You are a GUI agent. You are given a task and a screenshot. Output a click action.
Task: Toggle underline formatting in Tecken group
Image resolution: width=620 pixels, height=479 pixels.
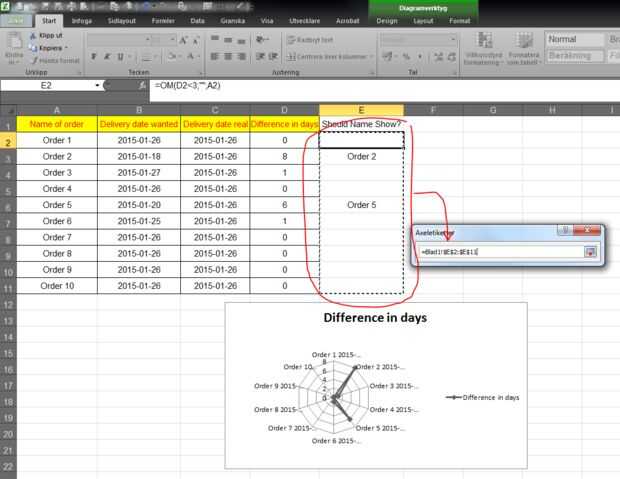[x=120, y=57]
